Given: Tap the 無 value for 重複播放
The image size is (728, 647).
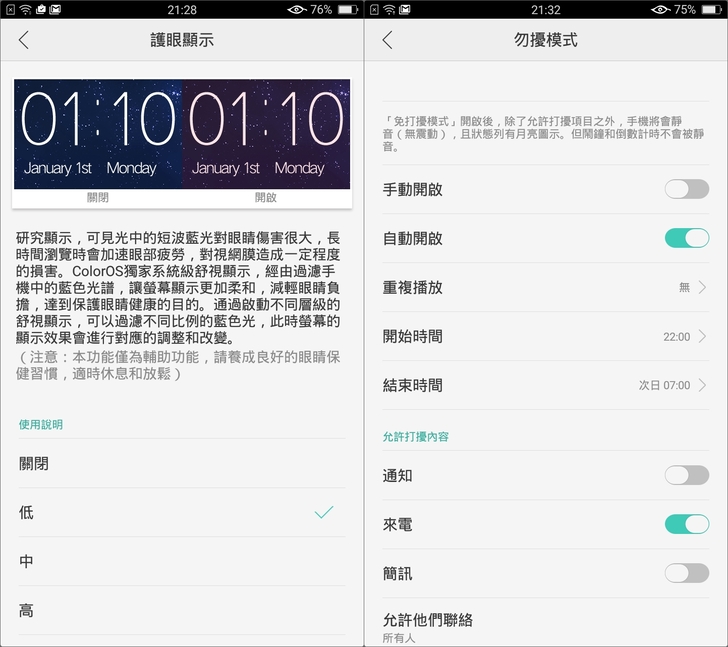Looking at the screenshot, I should 684,287.
